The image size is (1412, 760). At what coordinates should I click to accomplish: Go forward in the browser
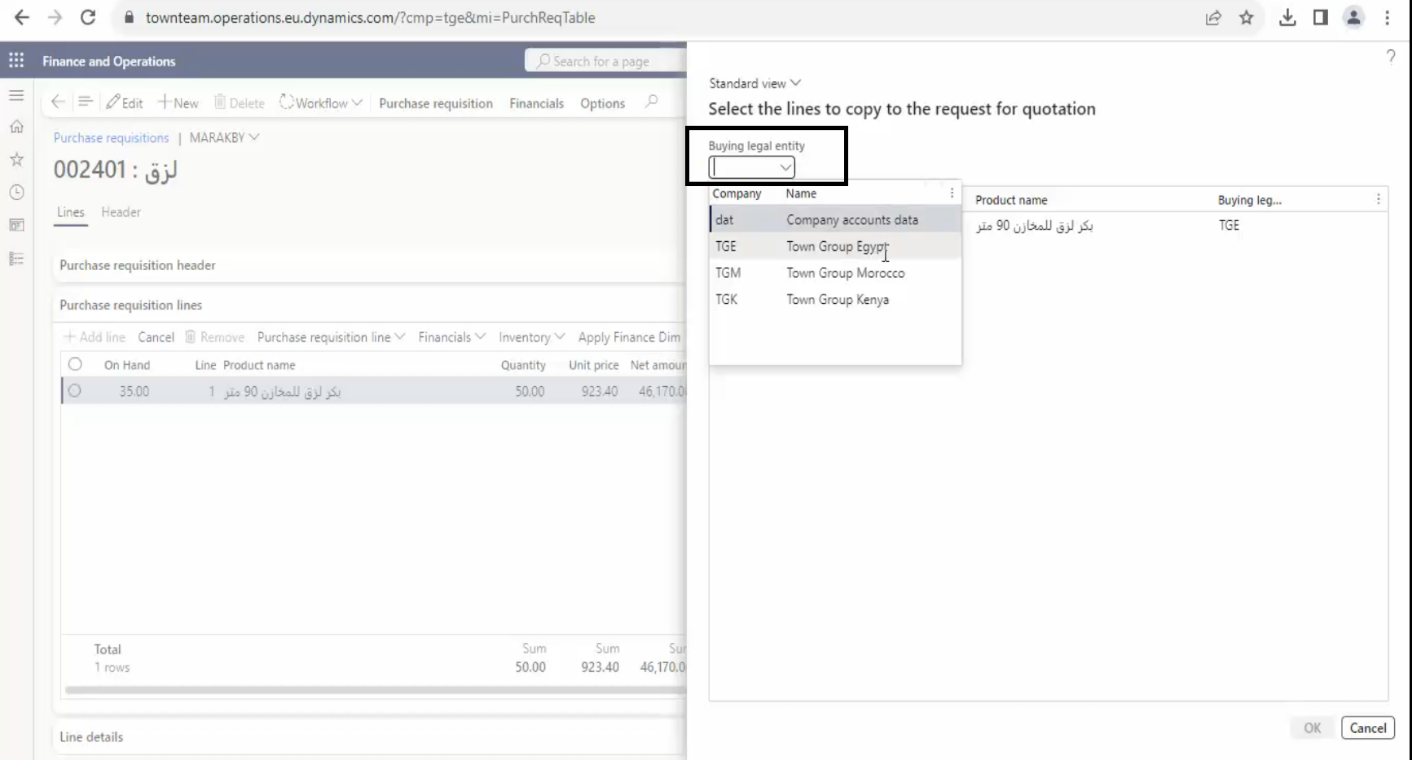coord(54,17)
